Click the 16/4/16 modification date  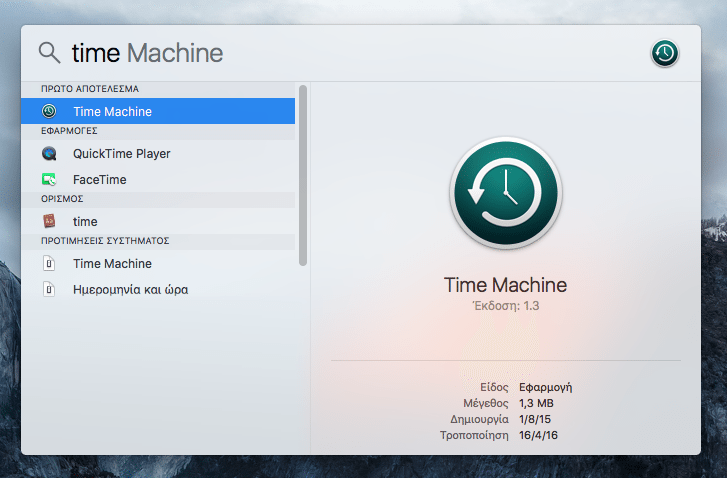[x=538, y=435]
